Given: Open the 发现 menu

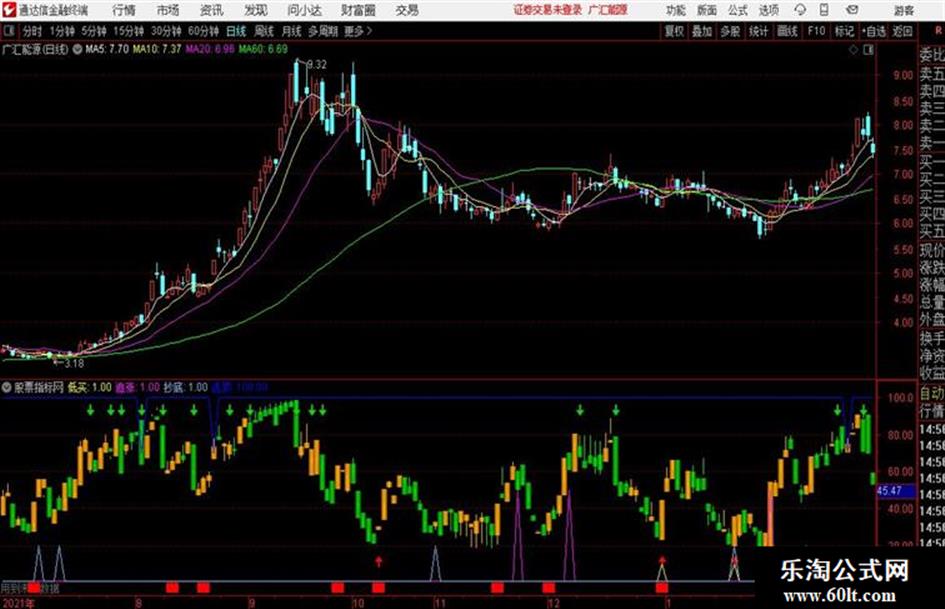Looking at the screenshot, I should [256, 10].
